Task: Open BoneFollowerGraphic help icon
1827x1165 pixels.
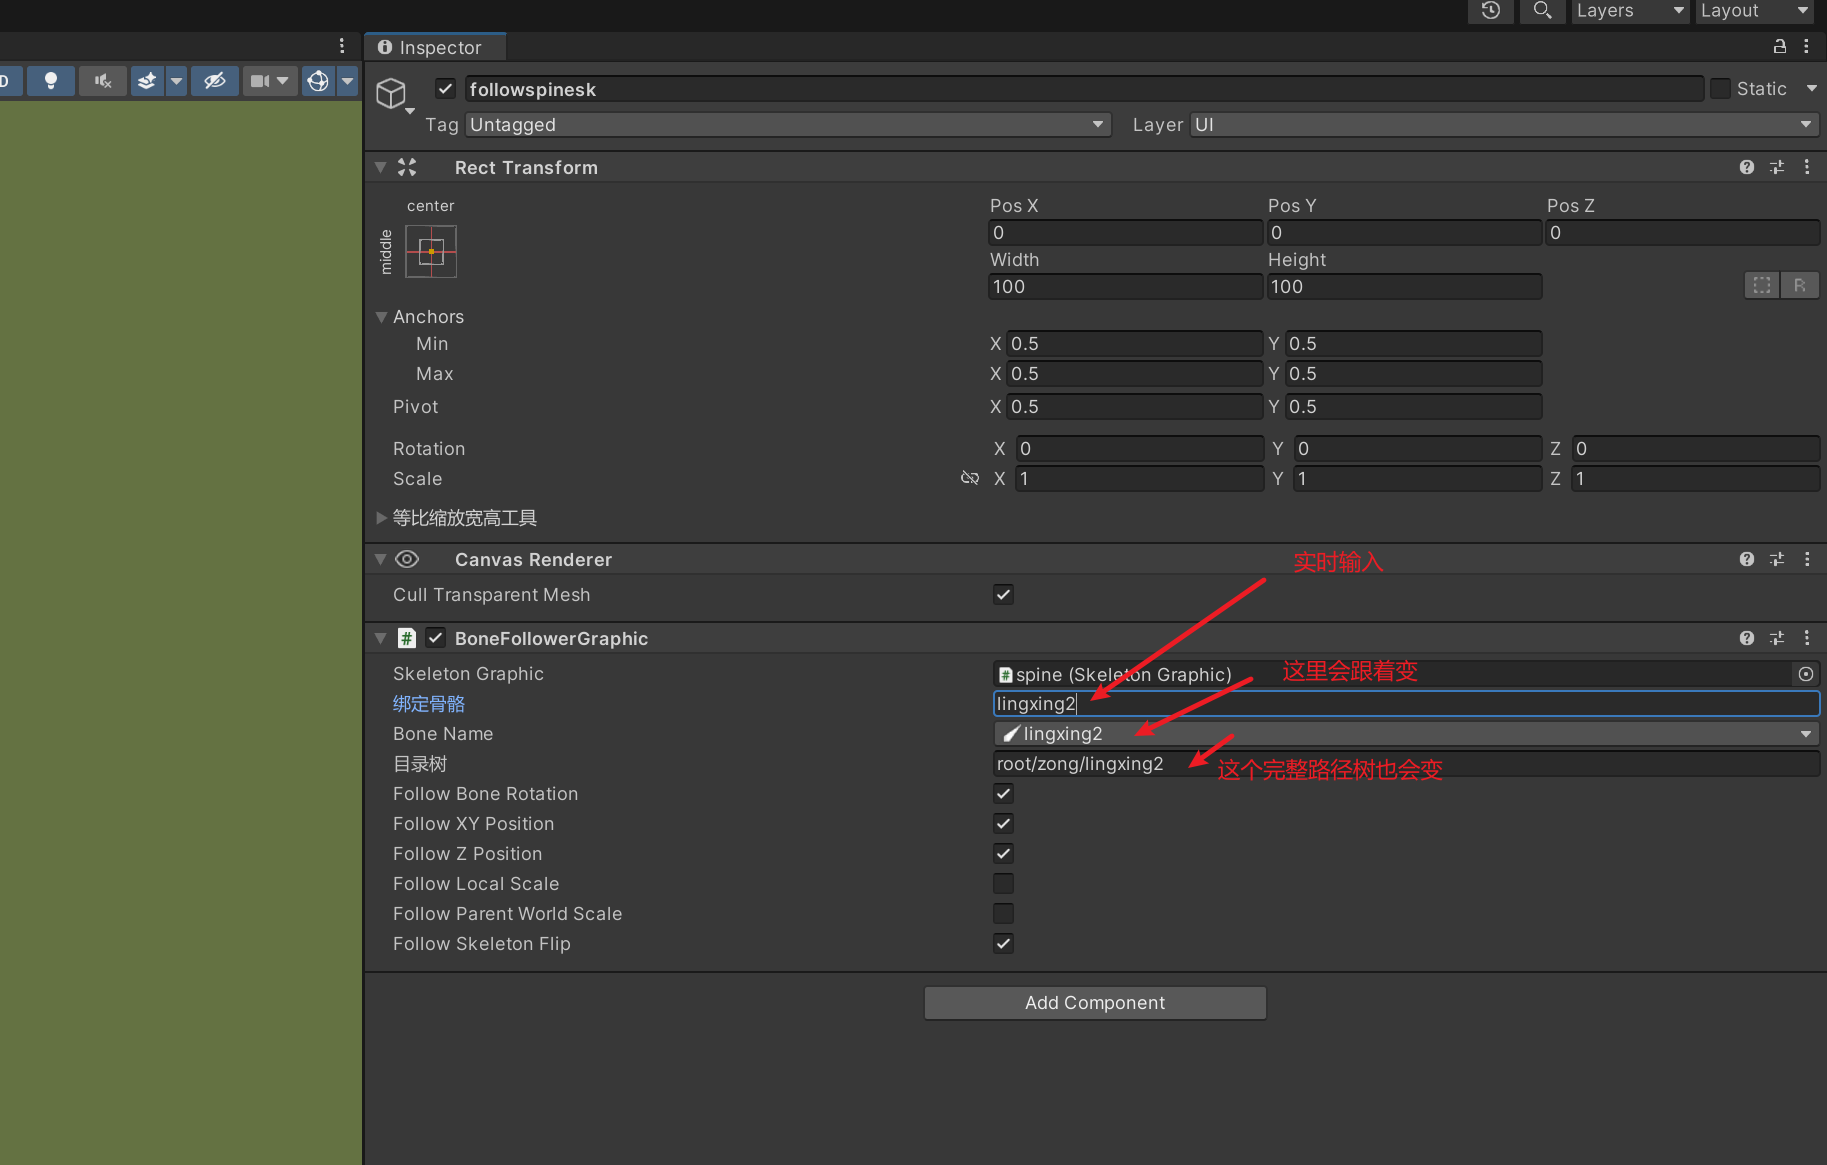Action: (1747, 638)
